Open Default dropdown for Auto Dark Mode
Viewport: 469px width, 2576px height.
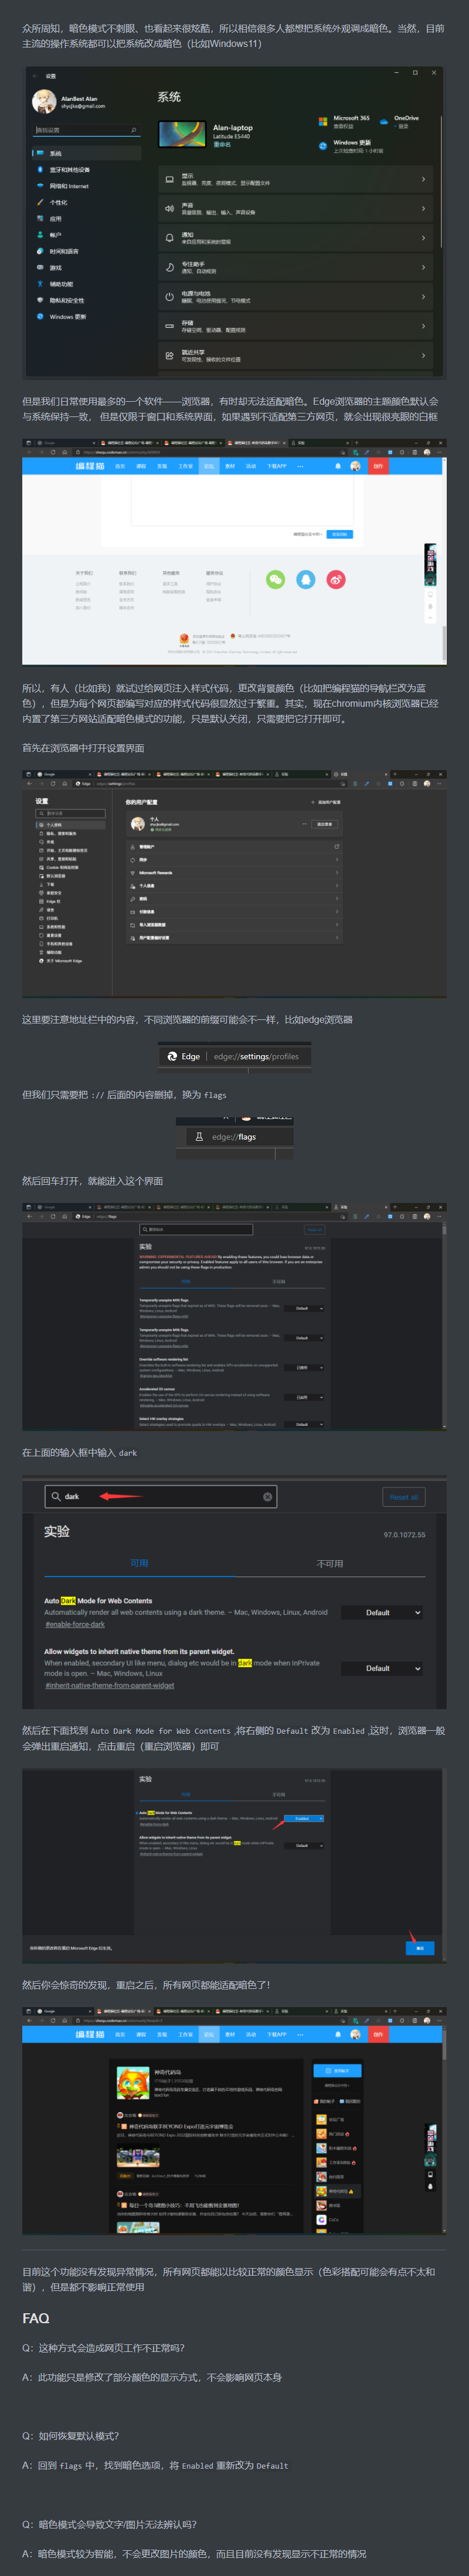tap(383, 1612)
